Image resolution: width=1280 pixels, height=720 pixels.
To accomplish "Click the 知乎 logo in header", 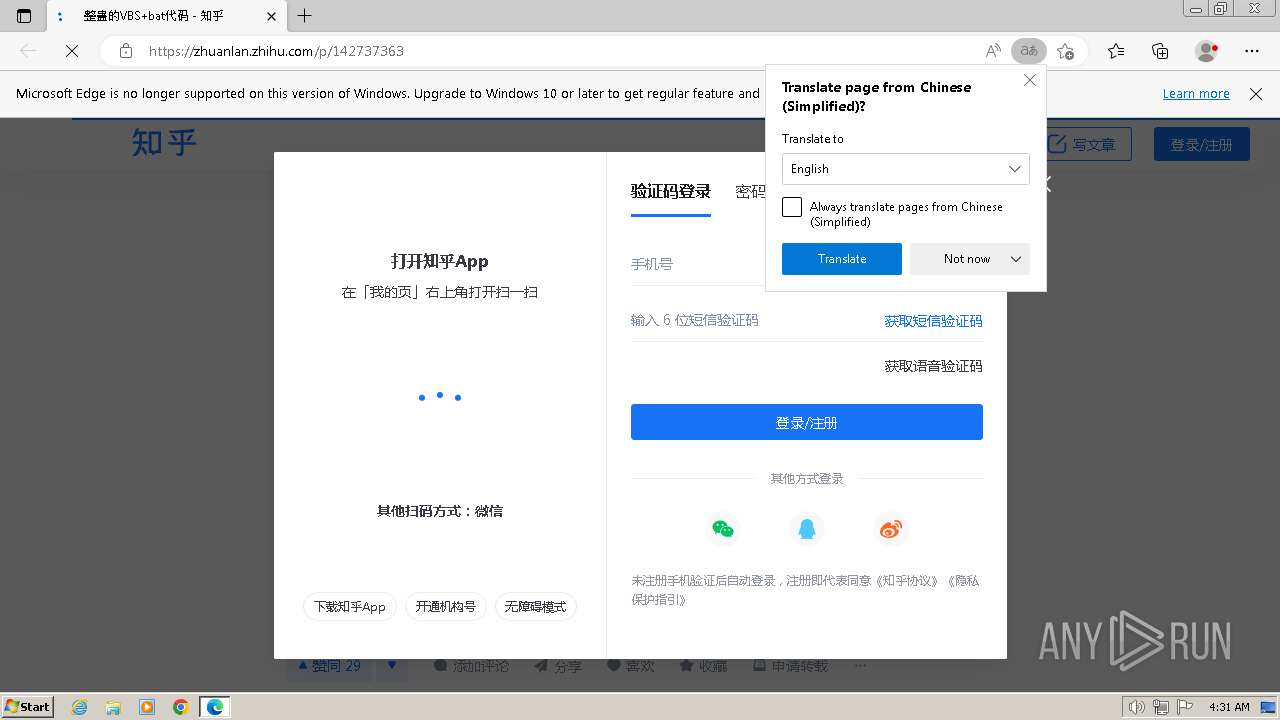I will tap(164, 143).
